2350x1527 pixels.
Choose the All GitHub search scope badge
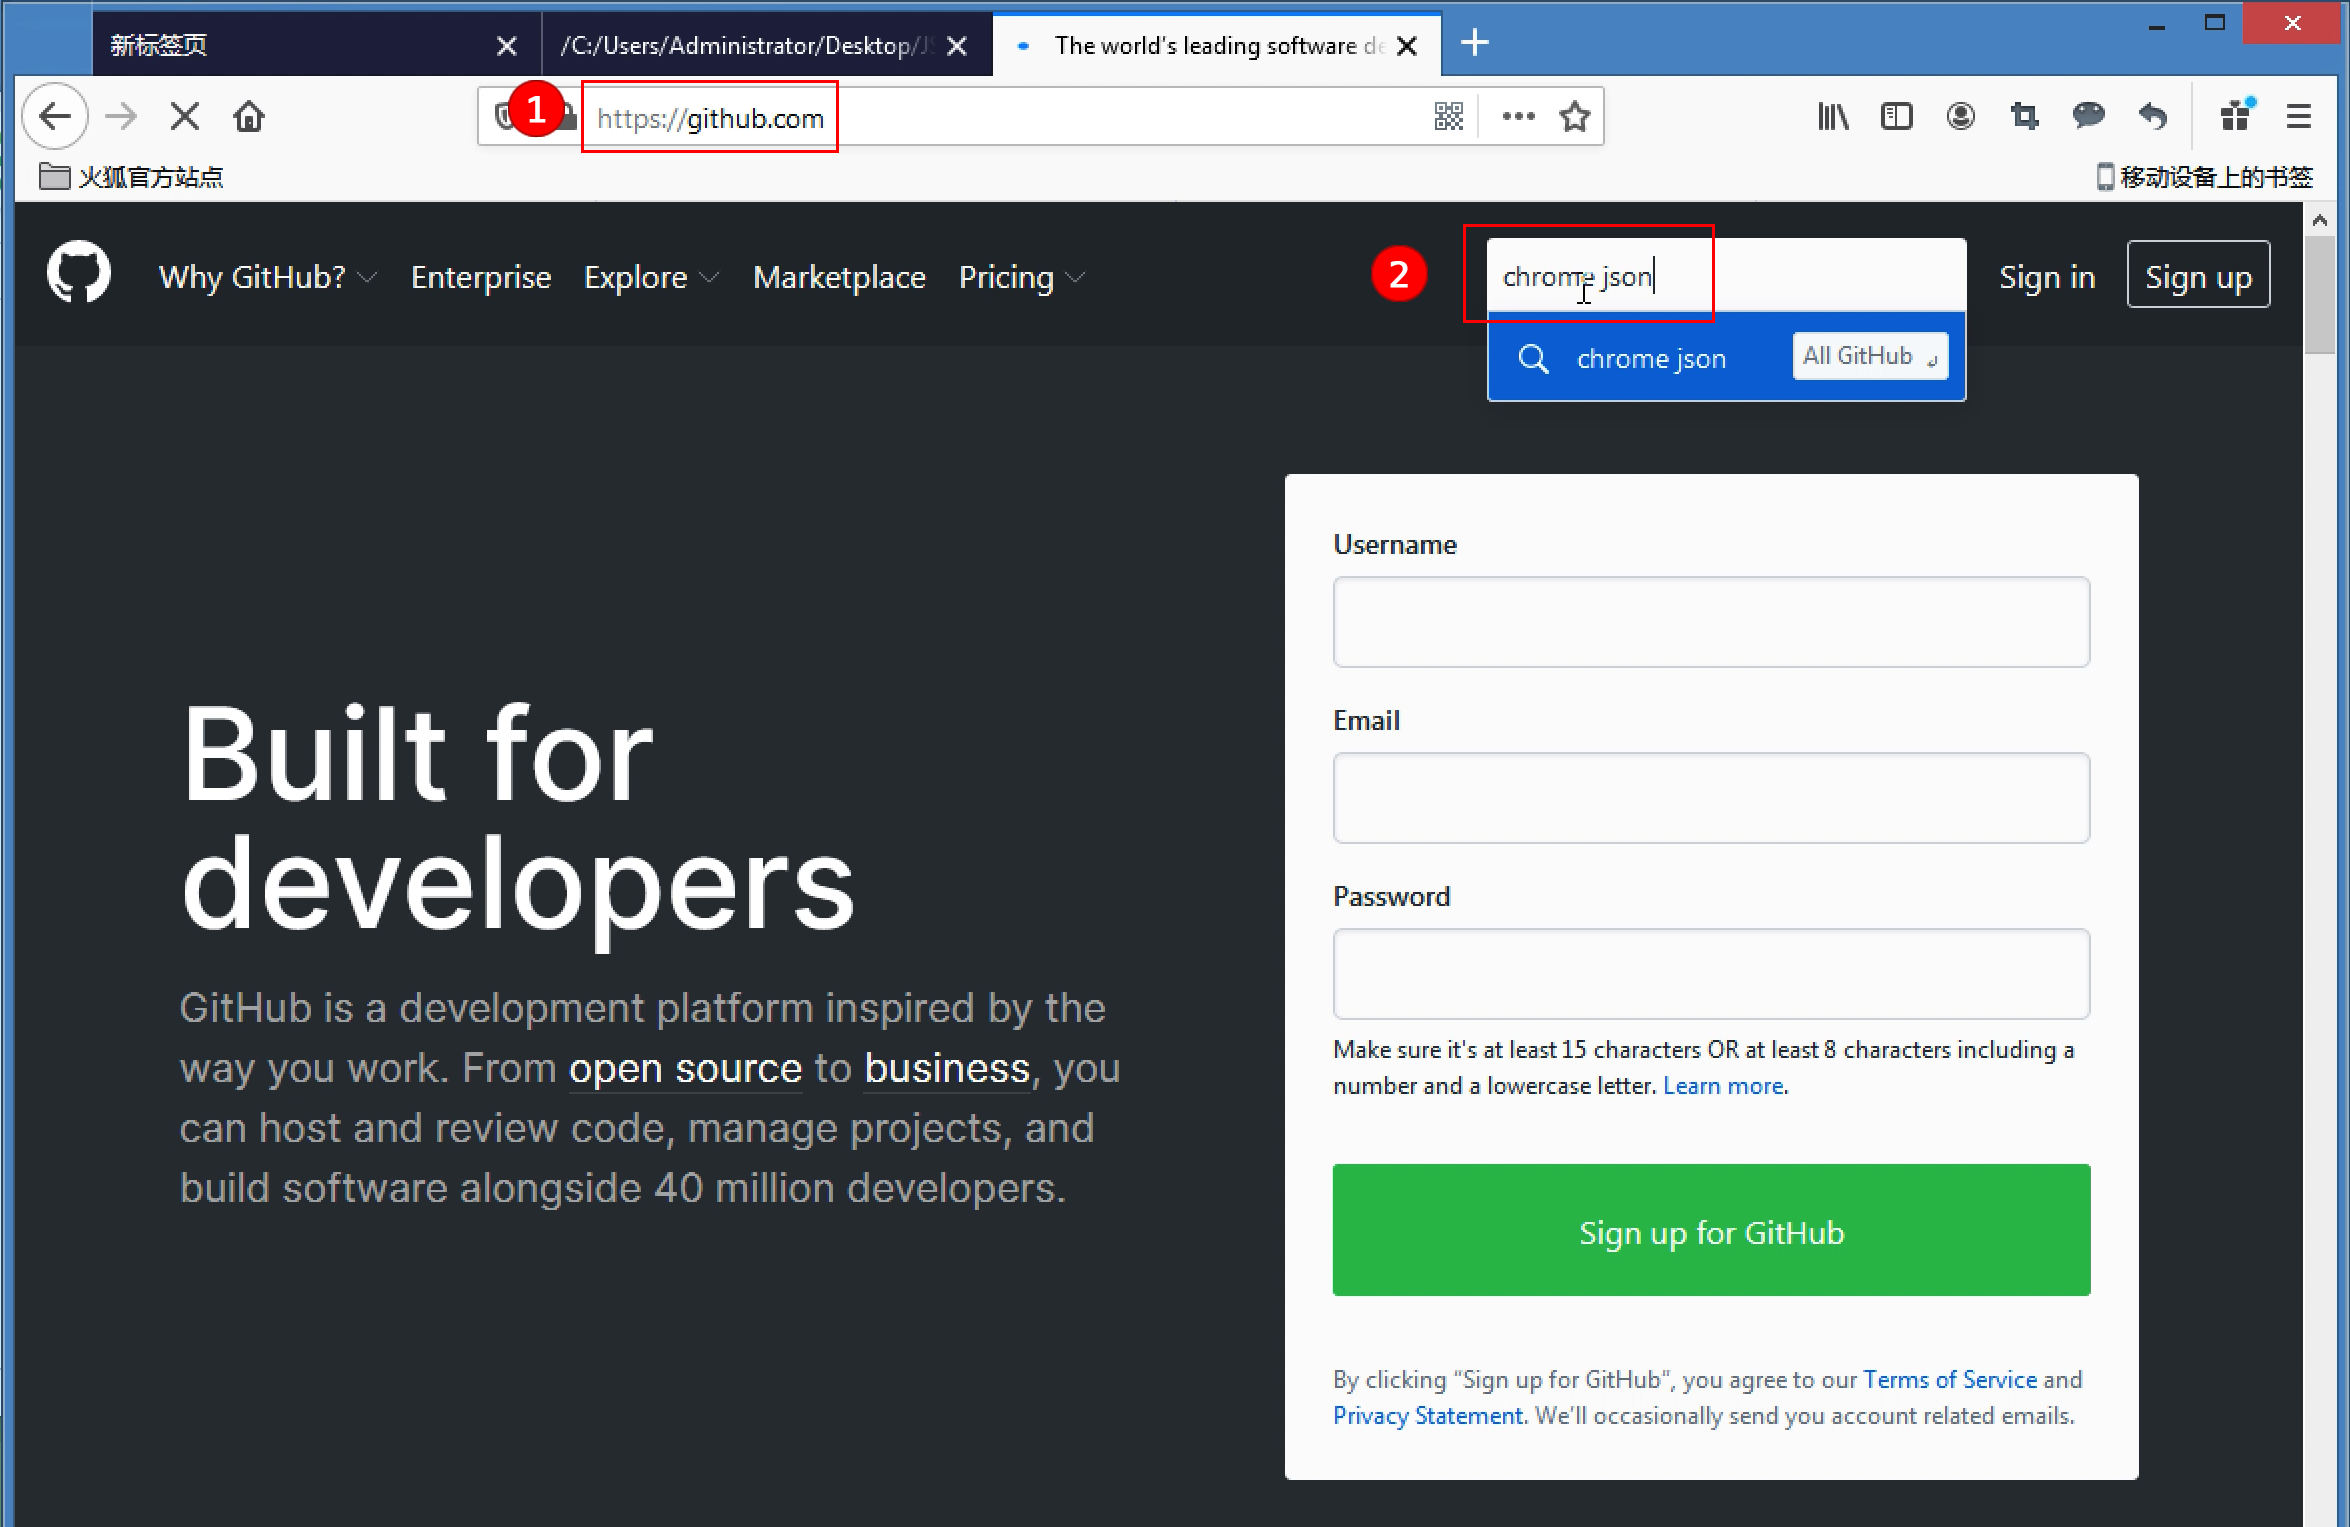1870,356
